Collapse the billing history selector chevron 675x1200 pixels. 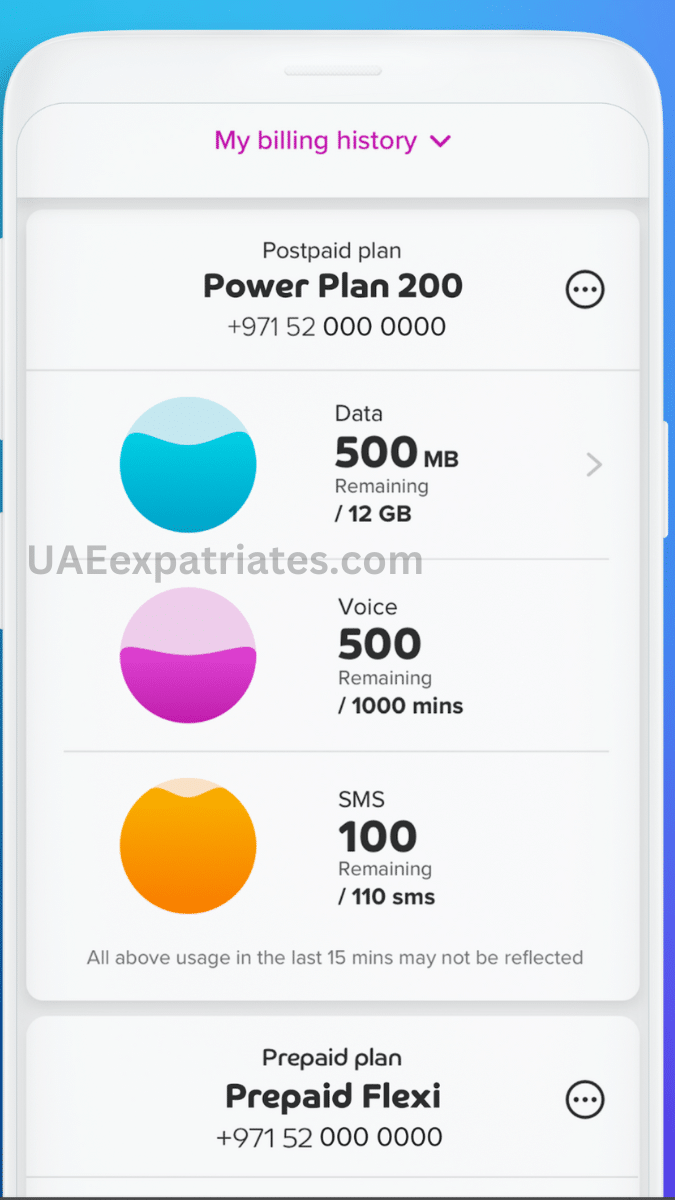(440, 141)
